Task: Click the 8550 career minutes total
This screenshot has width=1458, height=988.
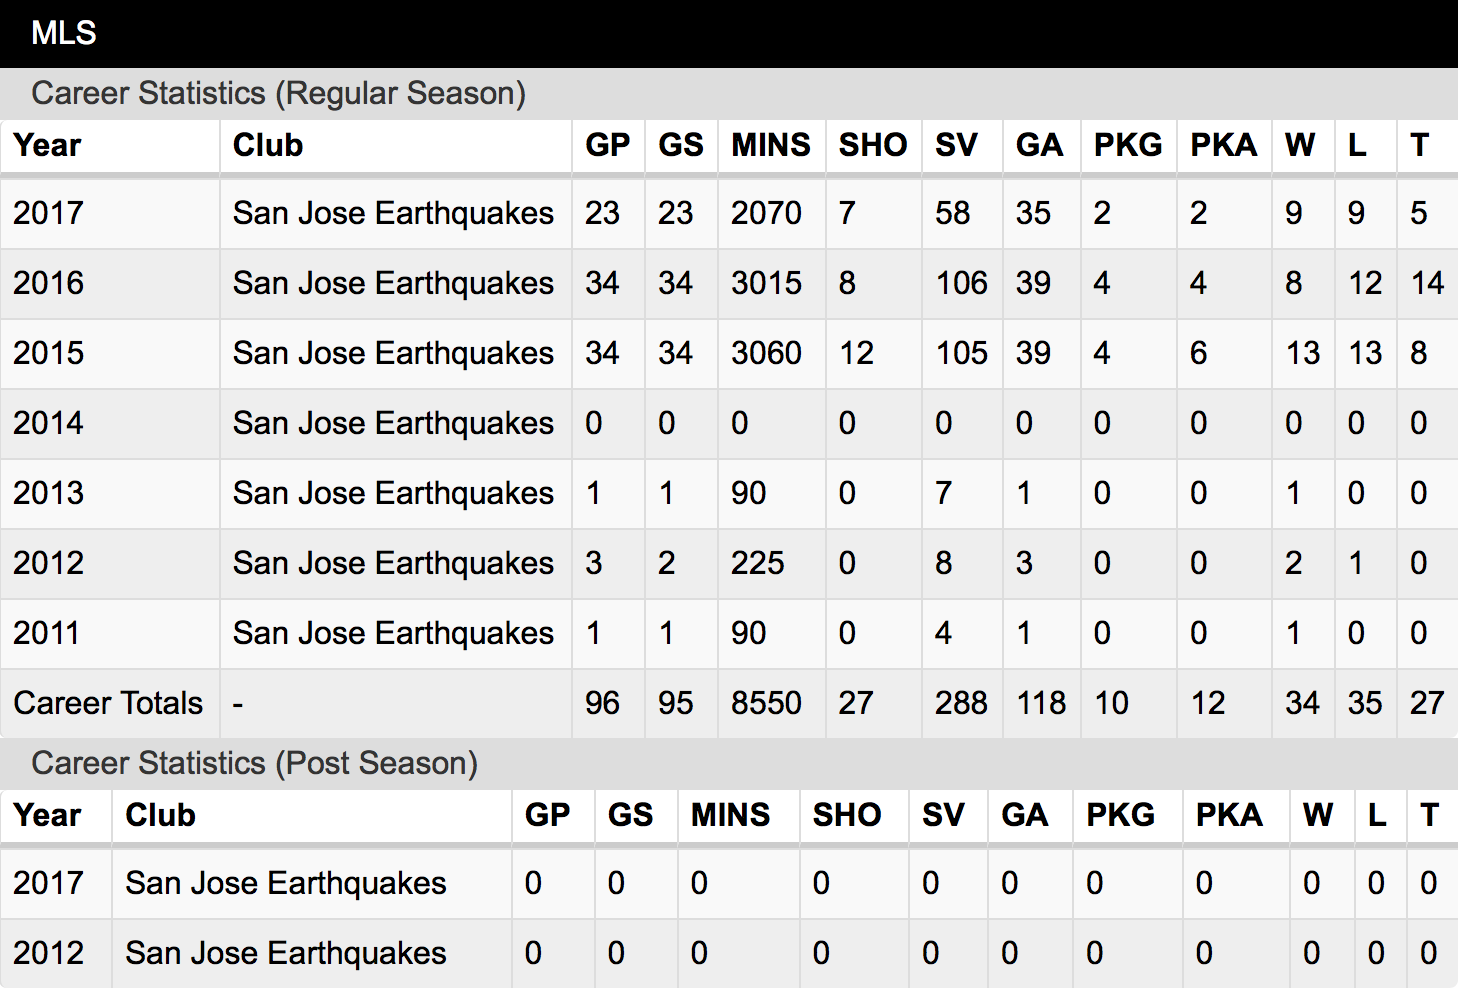Action: point(766,703)
